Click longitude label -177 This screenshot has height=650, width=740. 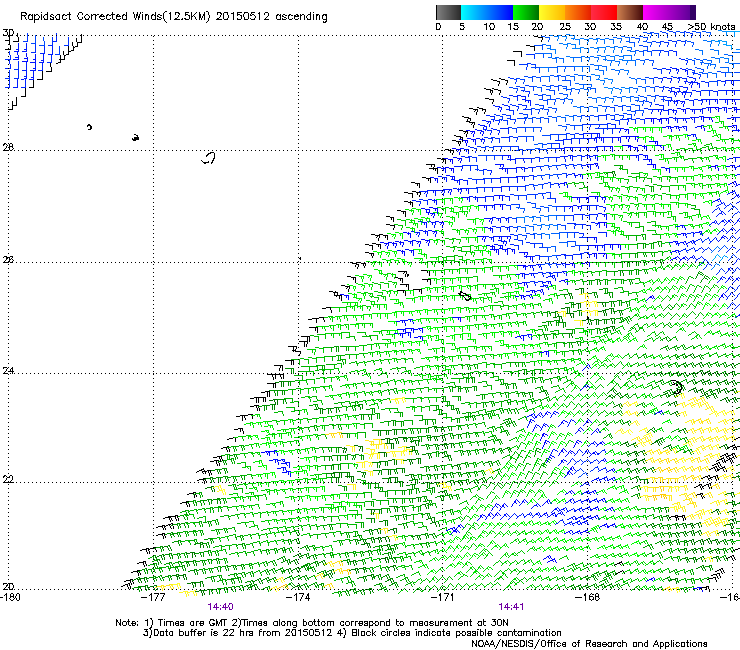[153, 597]
